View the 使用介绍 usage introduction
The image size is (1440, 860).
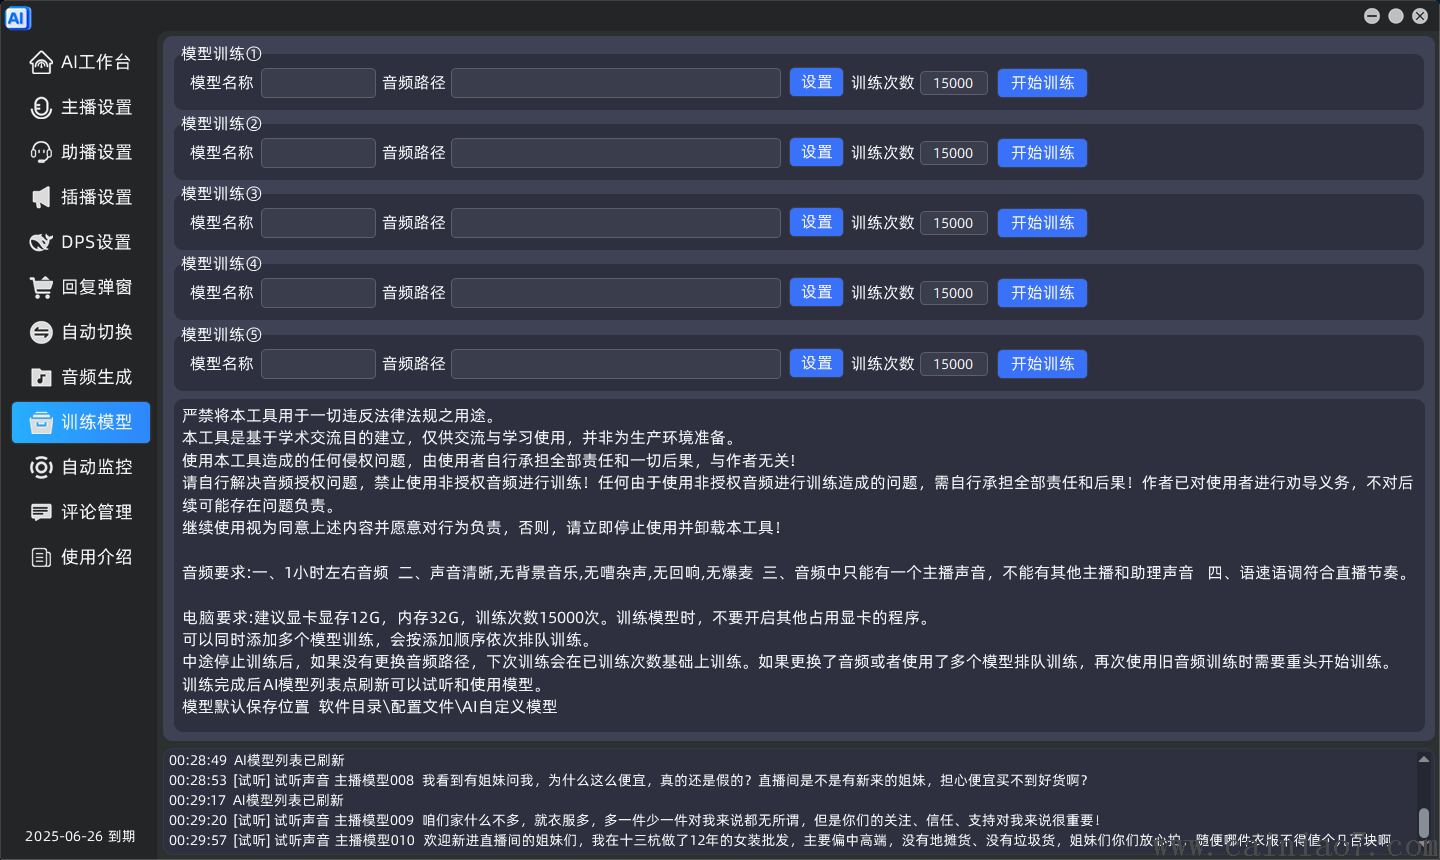coord(80,557)
